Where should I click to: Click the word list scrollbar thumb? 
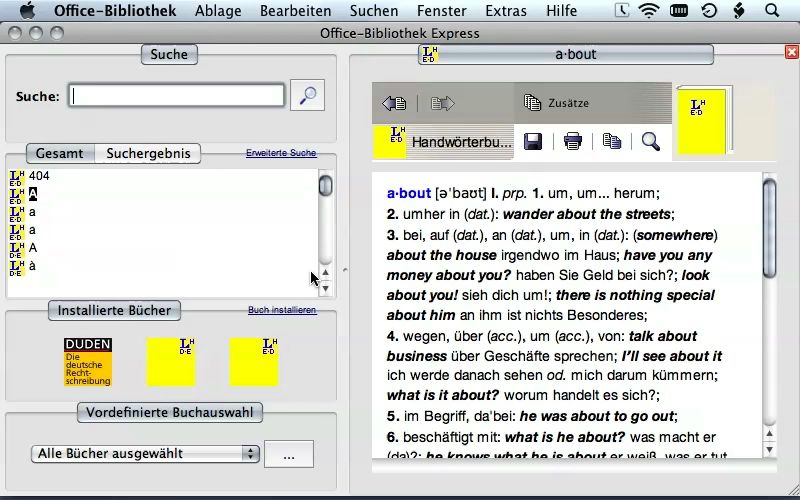tap(326, 185)
